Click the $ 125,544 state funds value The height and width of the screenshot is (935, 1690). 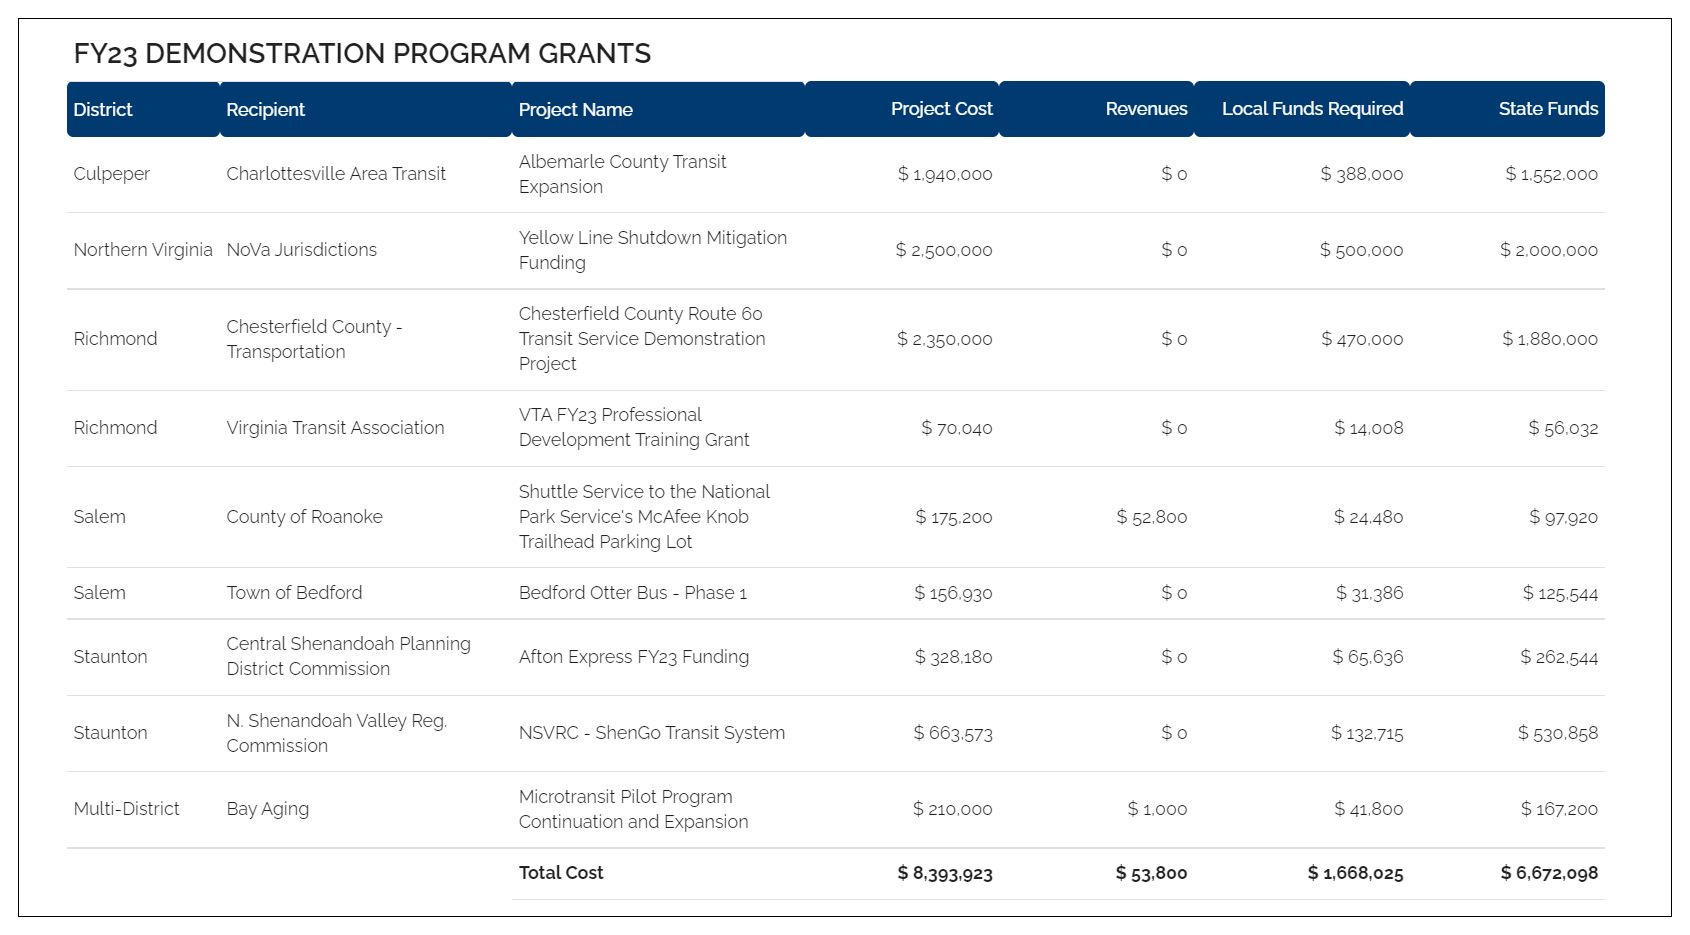1561,593
